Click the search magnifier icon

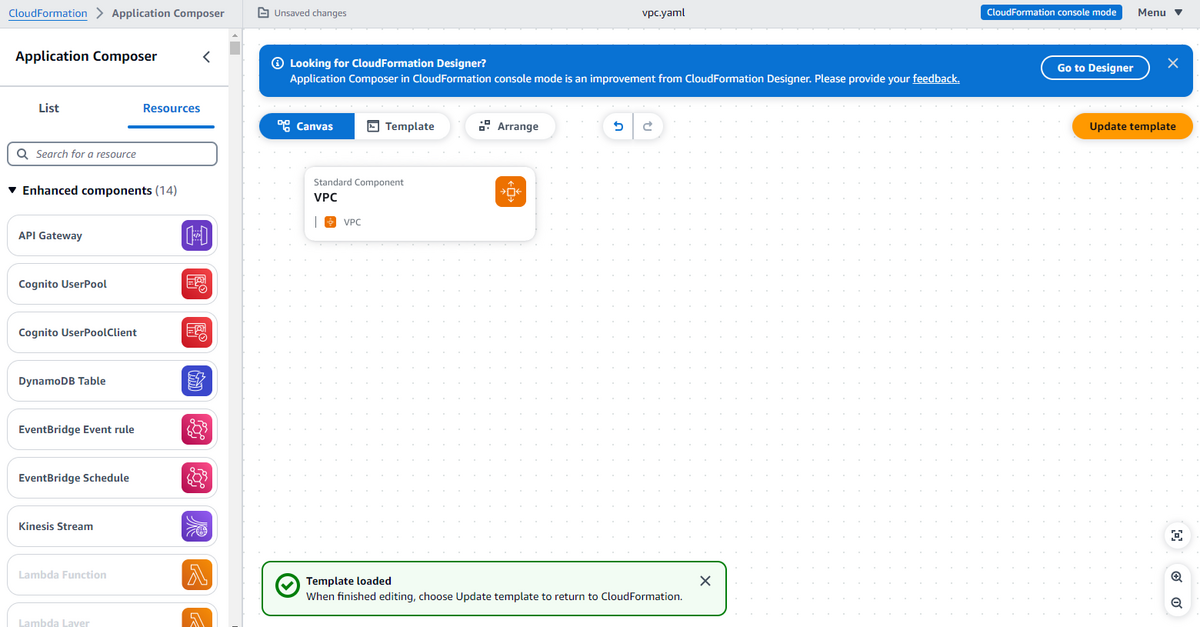(23, 154)
